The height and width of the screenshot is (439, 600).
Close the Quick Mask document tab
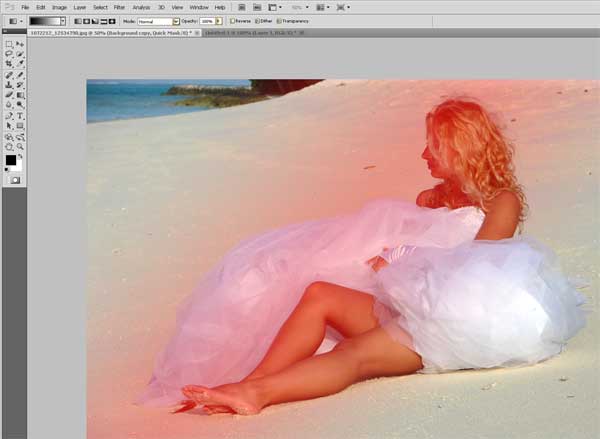197,33
